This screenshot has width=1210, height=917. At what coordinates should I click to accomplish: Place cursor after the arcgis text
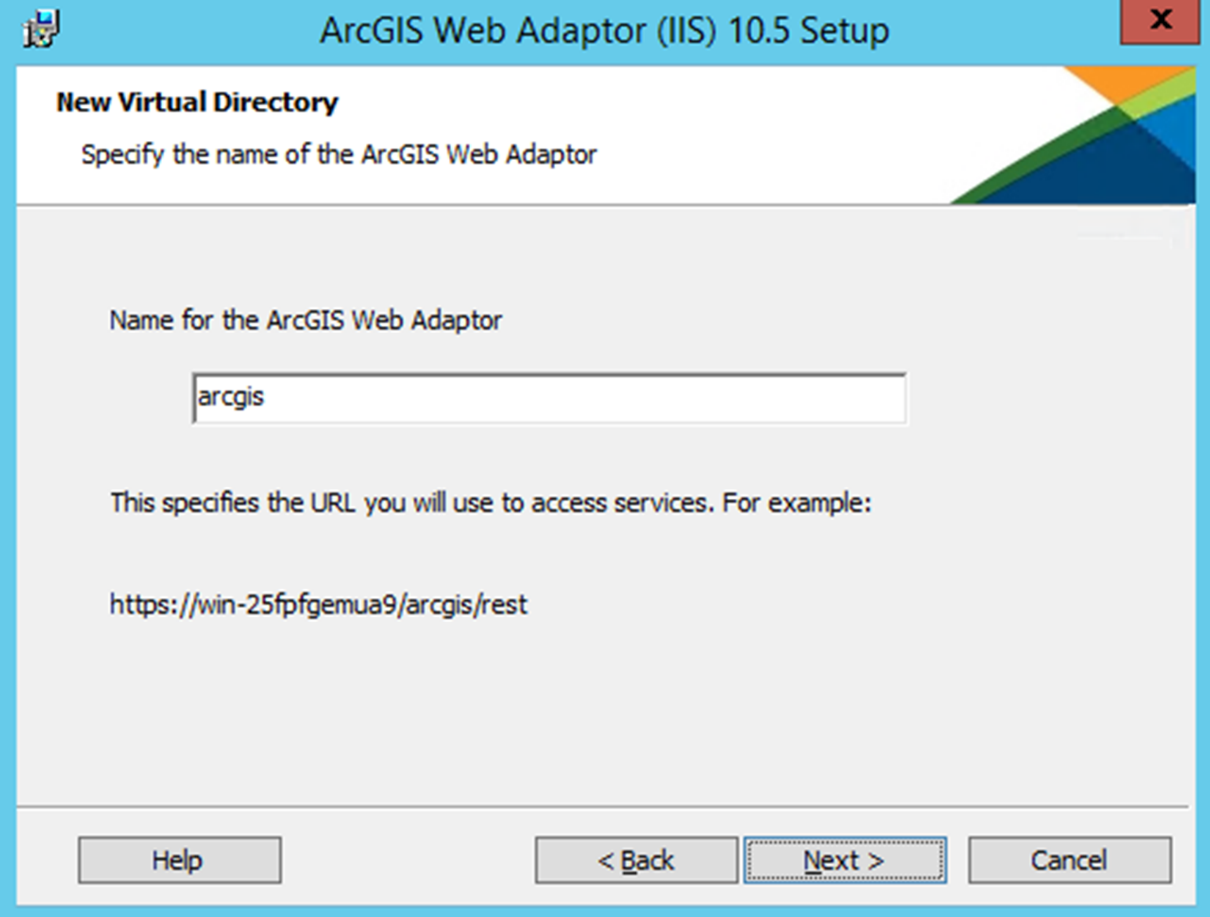click(268, 398)
